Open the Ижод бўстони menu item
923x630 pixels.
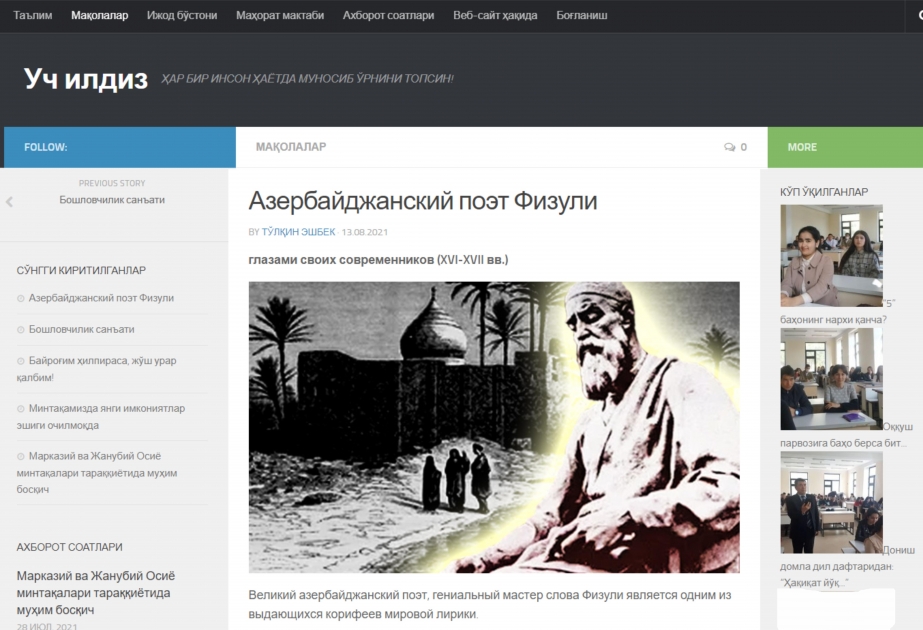(x=182, y=15)
